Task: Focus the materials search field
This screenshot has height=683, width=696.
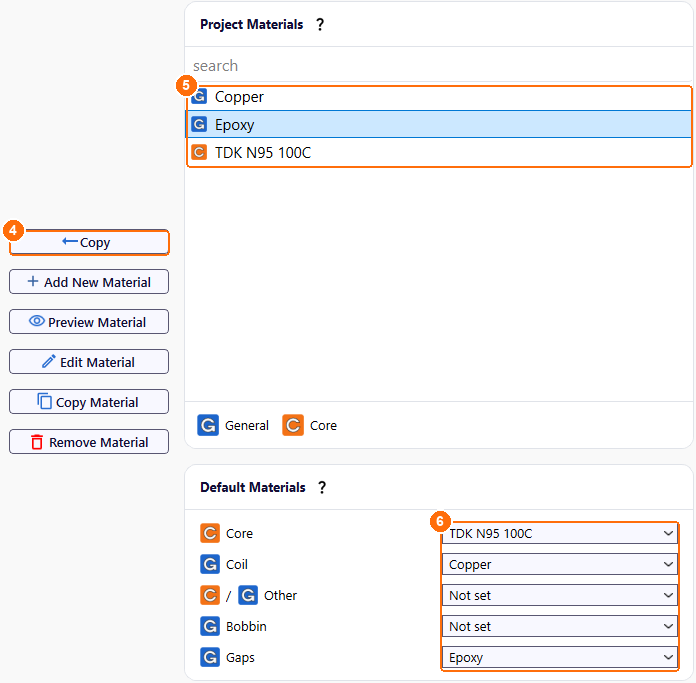Action: click(439, 66)
